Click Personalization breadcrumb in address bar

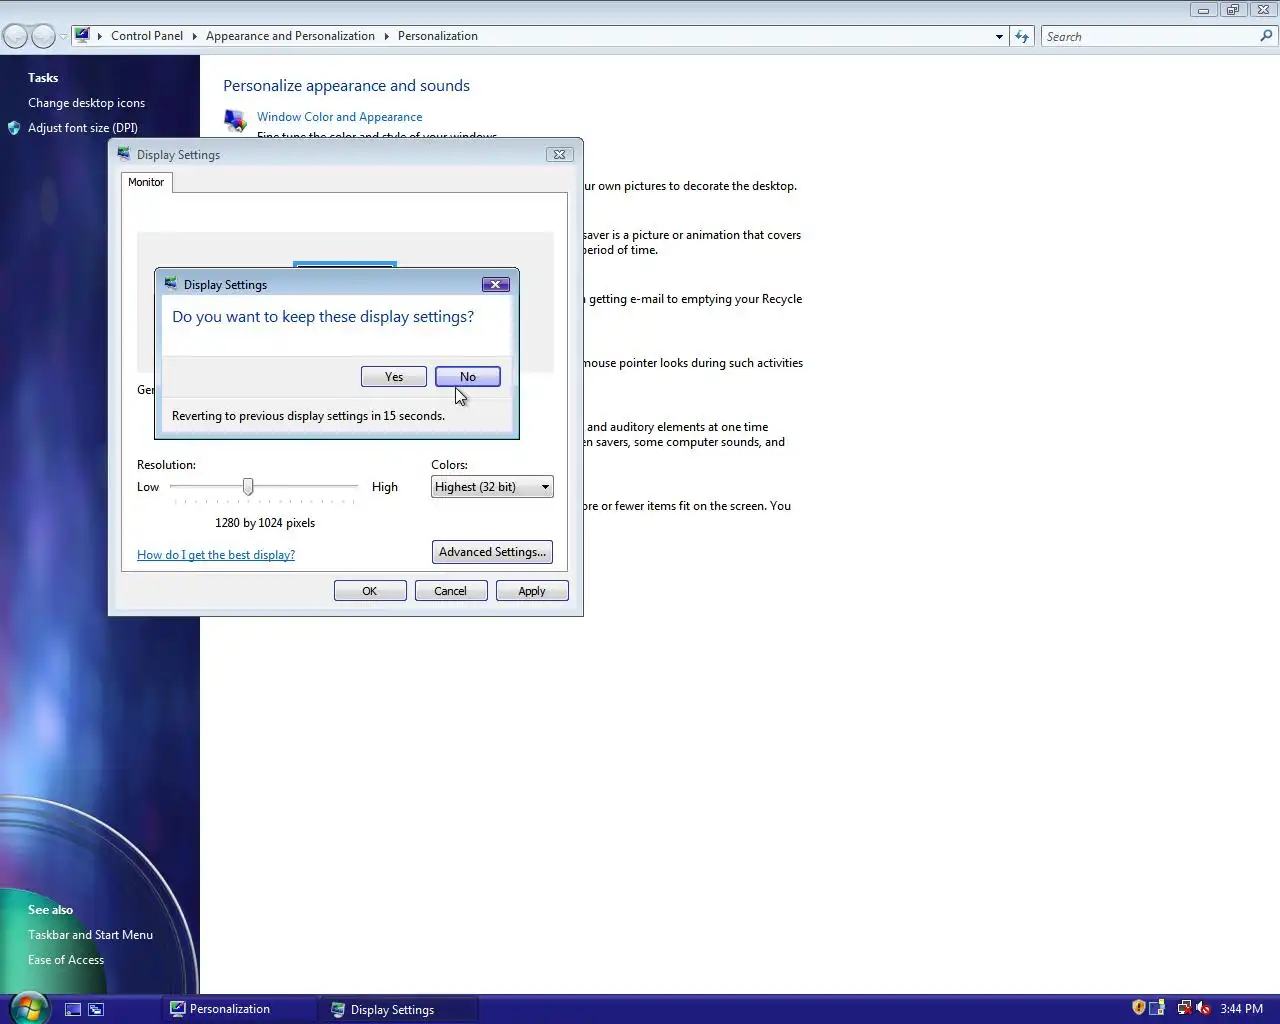[438, 36]
